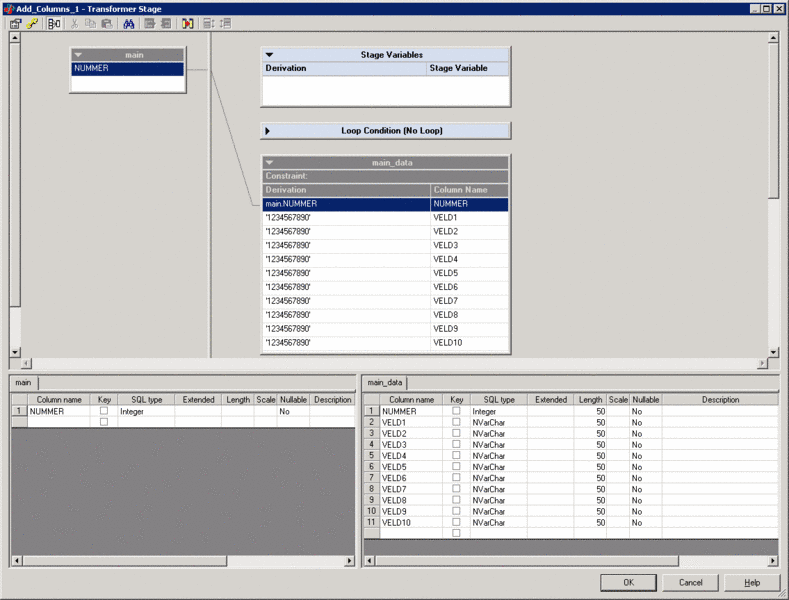
Task: Click the Stage Variable column header
Action: click(467, 68)
